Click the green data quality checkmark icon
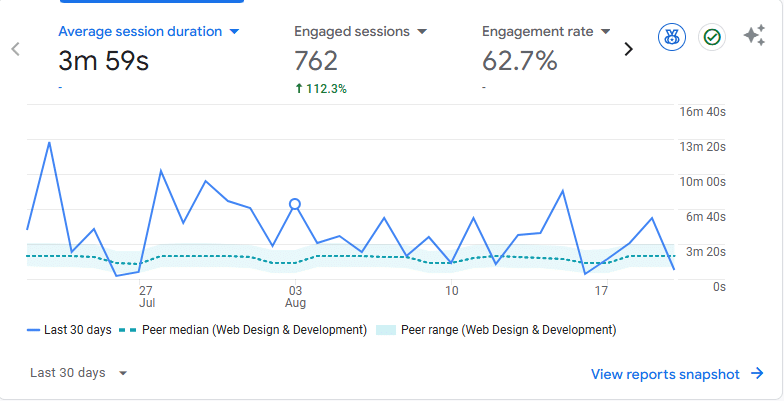784x401 pixels. tap(712, 37)
